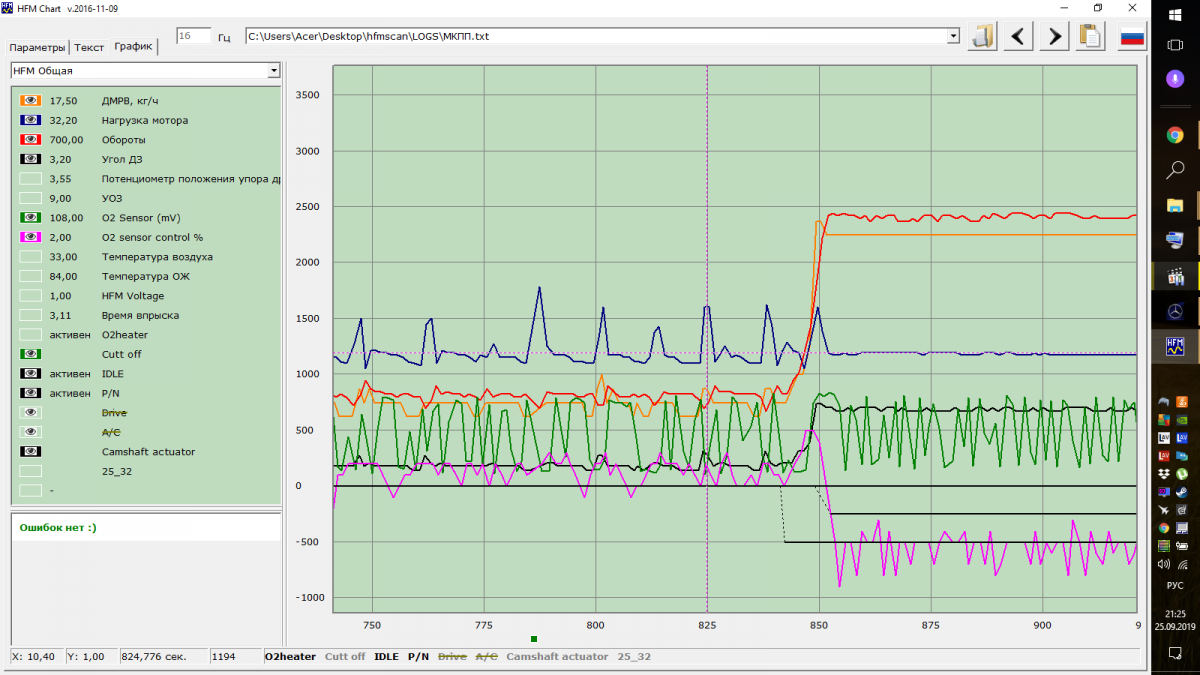The image size is (1200, 675).
Task: Launch Chrome from the taskbar
Action: [1175, 134]
